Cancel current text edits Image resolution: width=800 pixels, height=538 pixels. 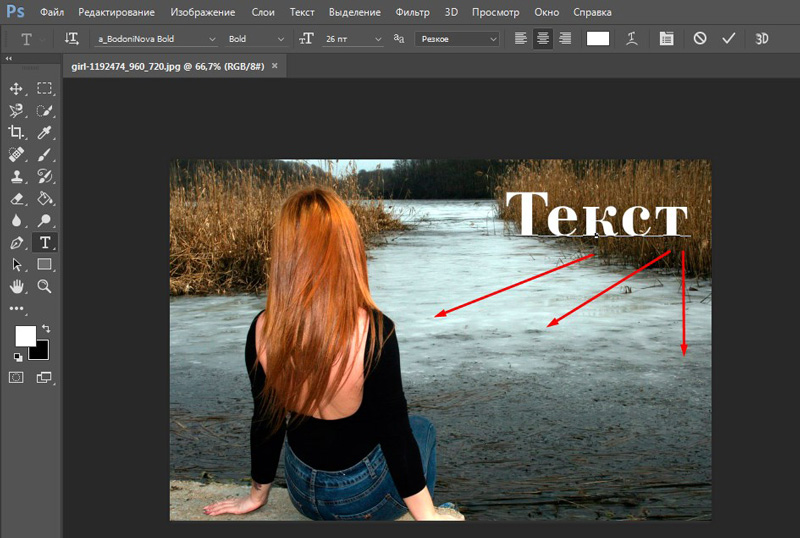pos(700,38)
